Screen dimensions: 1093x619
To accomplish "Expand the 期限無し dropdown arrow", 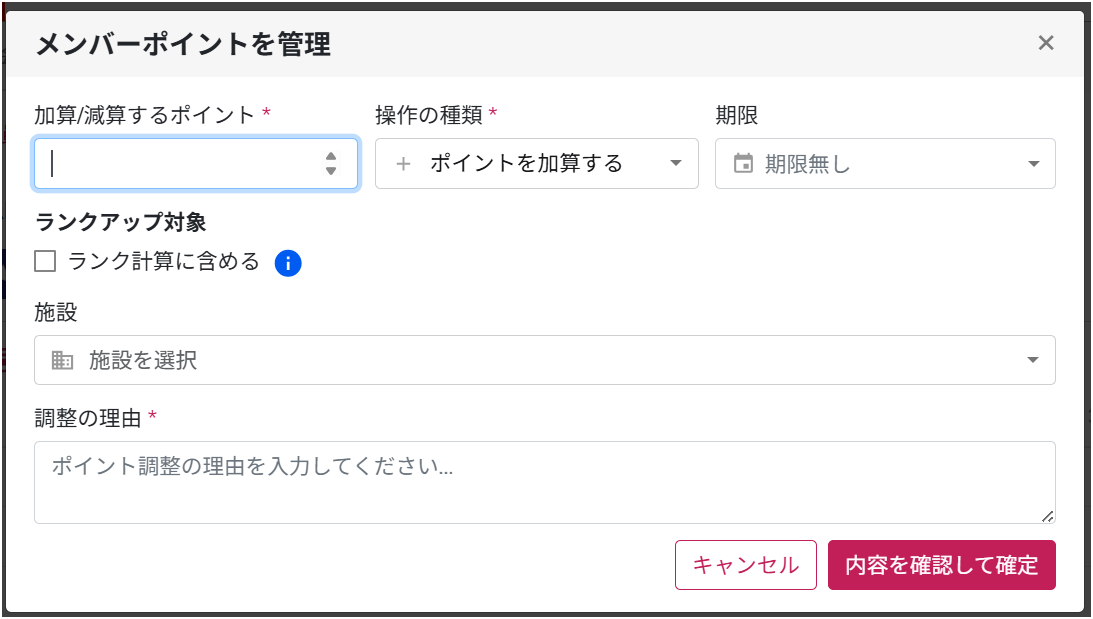I will coord(1034,164).
